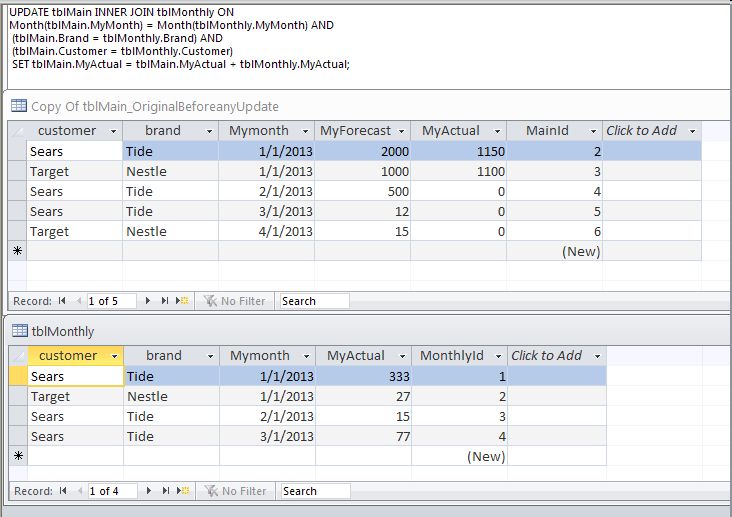Create new blank record in tblMain navigator

(182, 301)
